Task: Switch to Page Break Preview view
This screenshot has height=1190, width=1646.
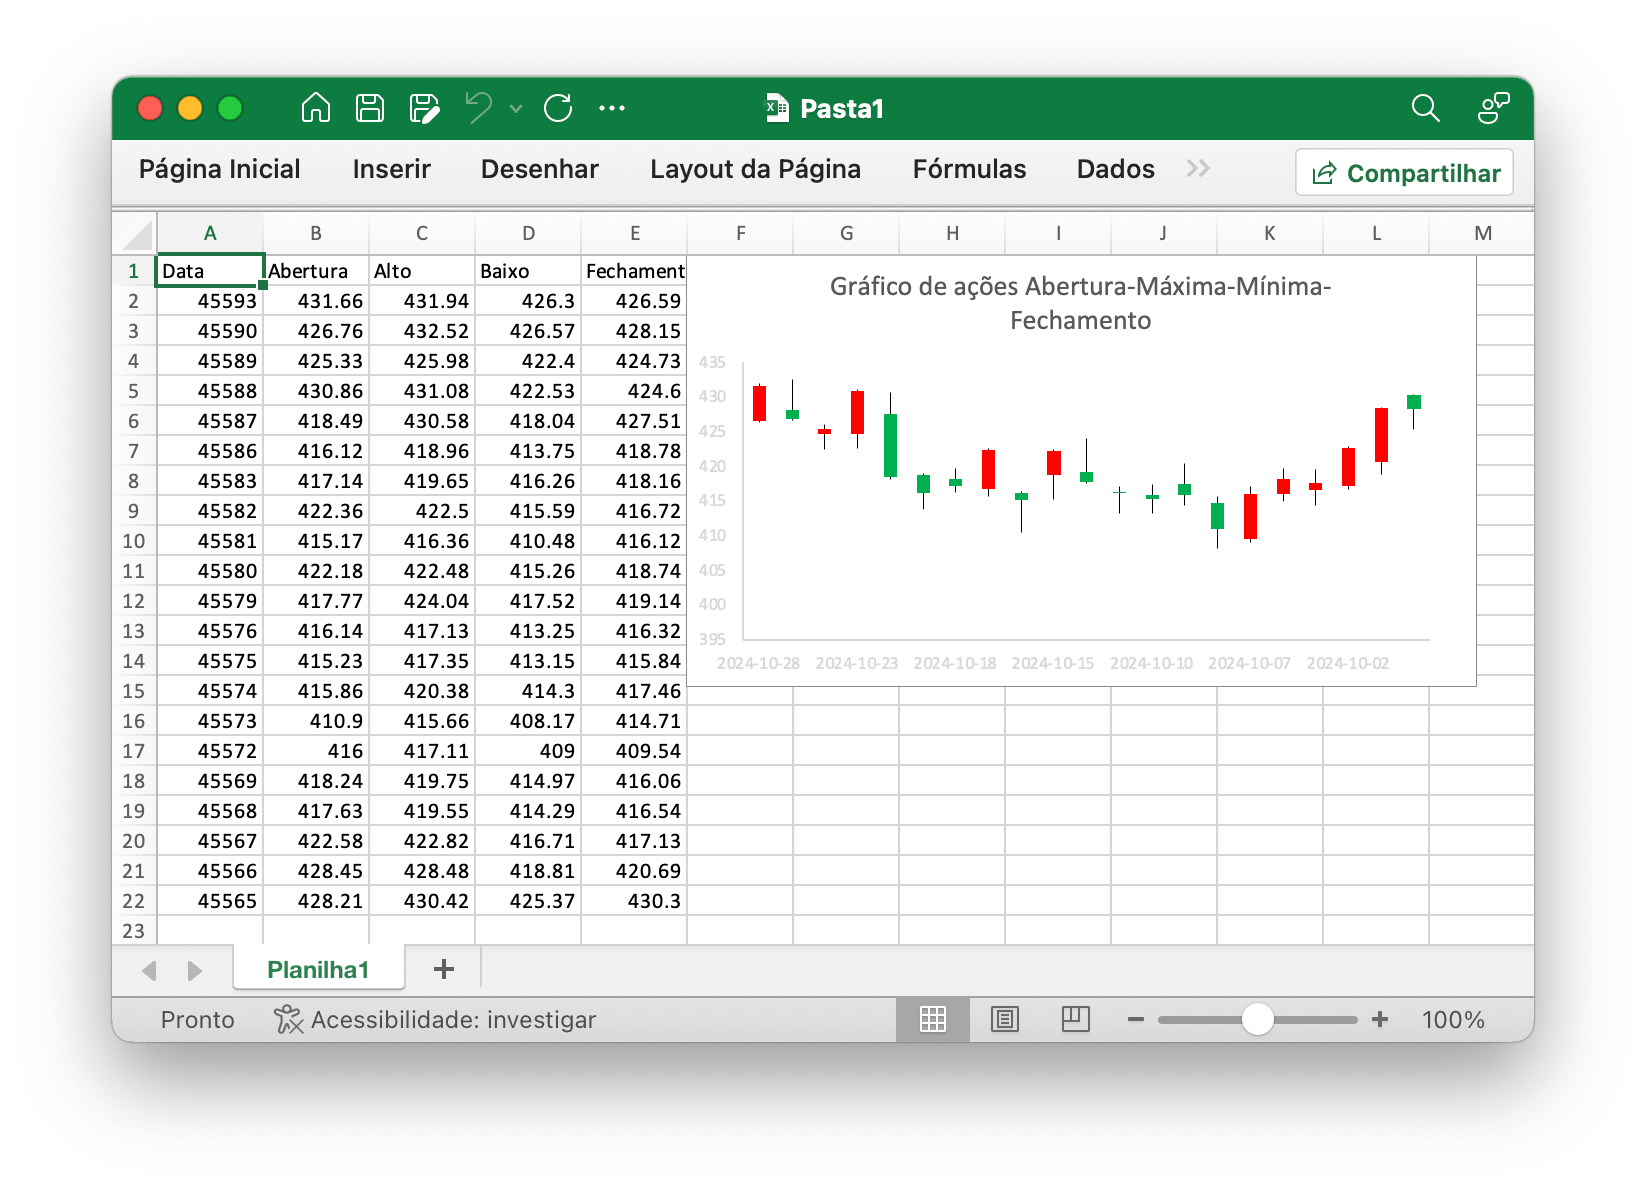Action: 1075,1019
